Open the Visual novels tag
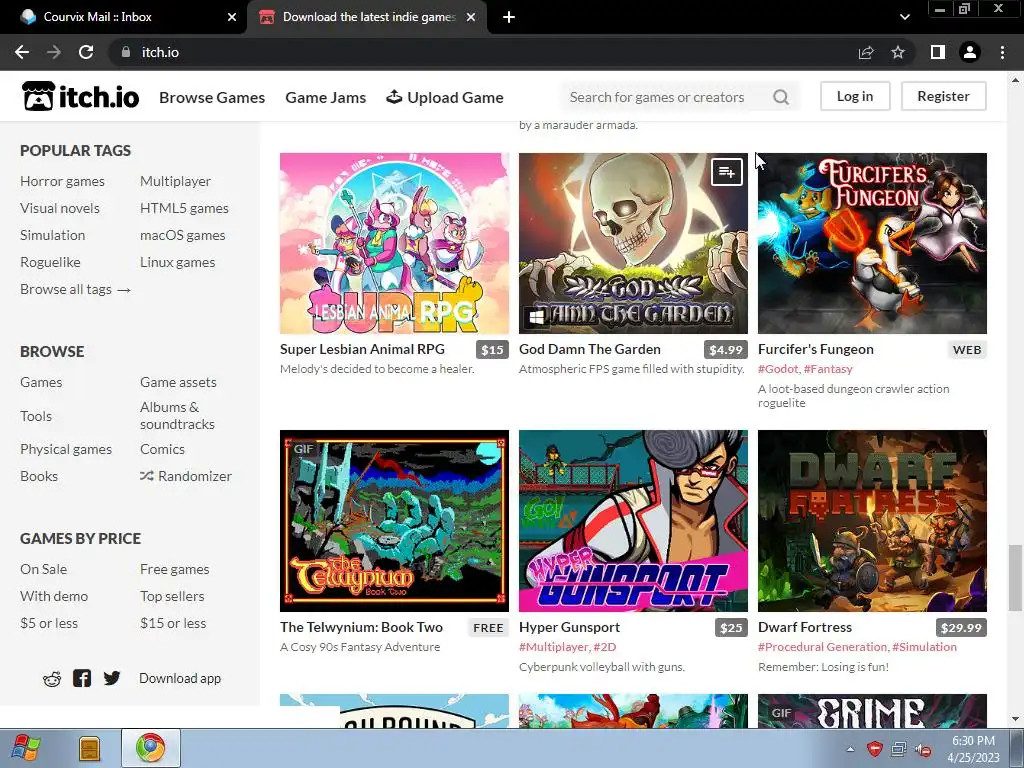This screenshot has width=1024, height=768. [59, 208]
